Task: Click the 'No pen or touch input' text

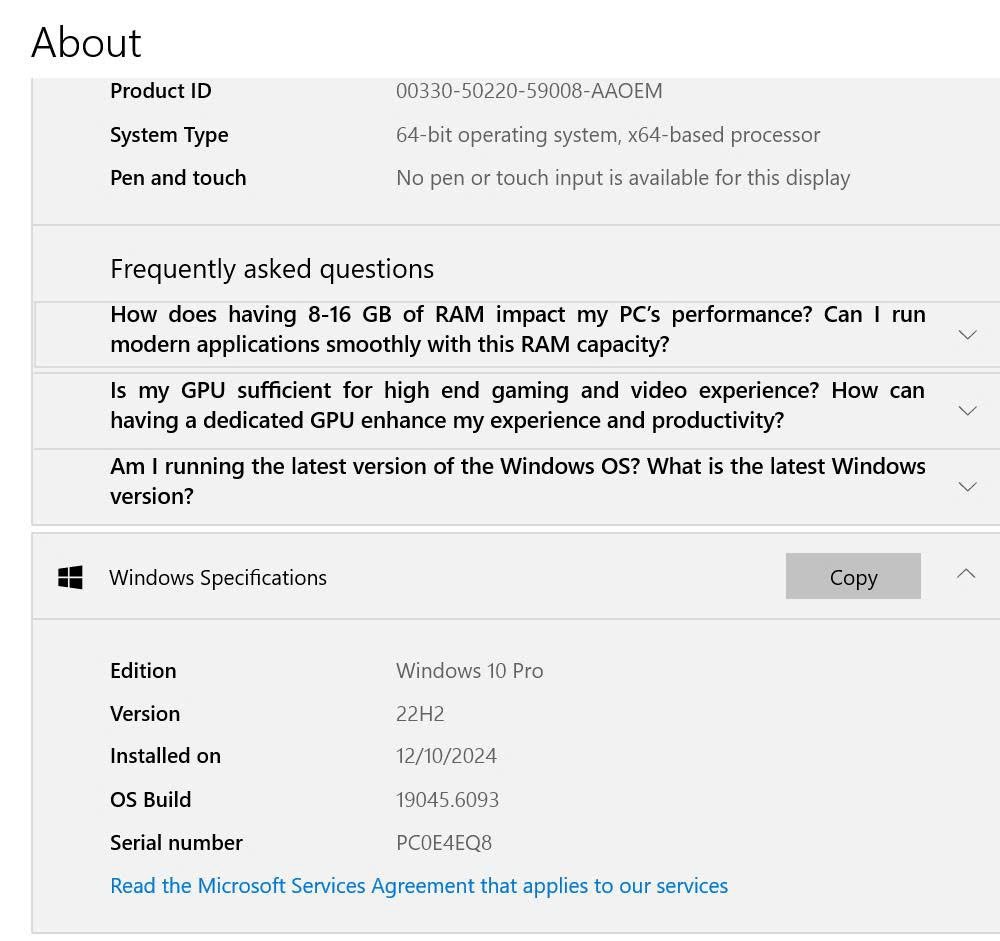Action: point(623,178)
